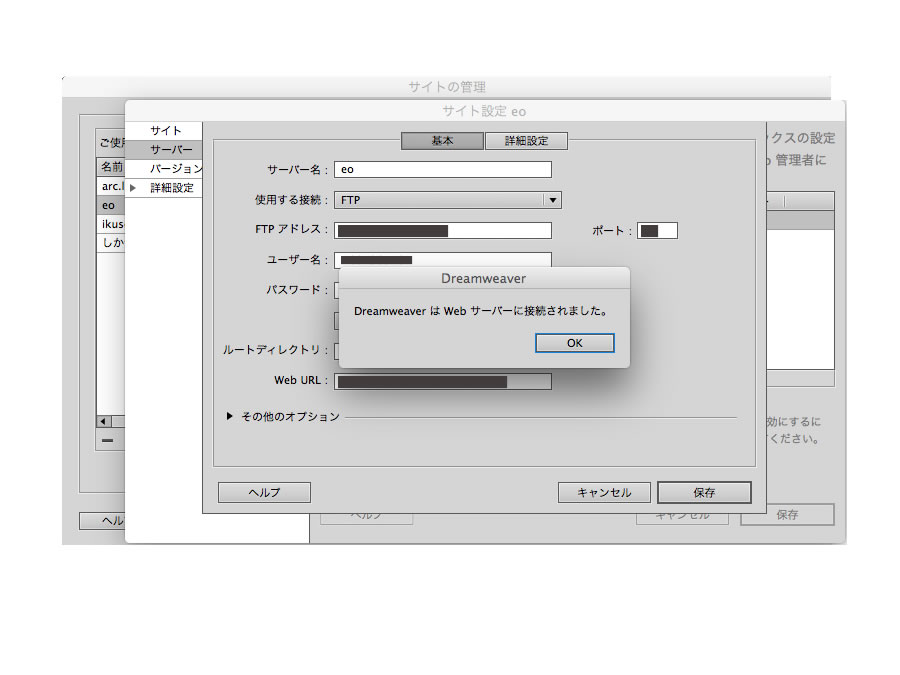Viewport: 900px width, 675px height.
Task: Select サイト in the site settings sidebar
Action: [x=164, y=130]
